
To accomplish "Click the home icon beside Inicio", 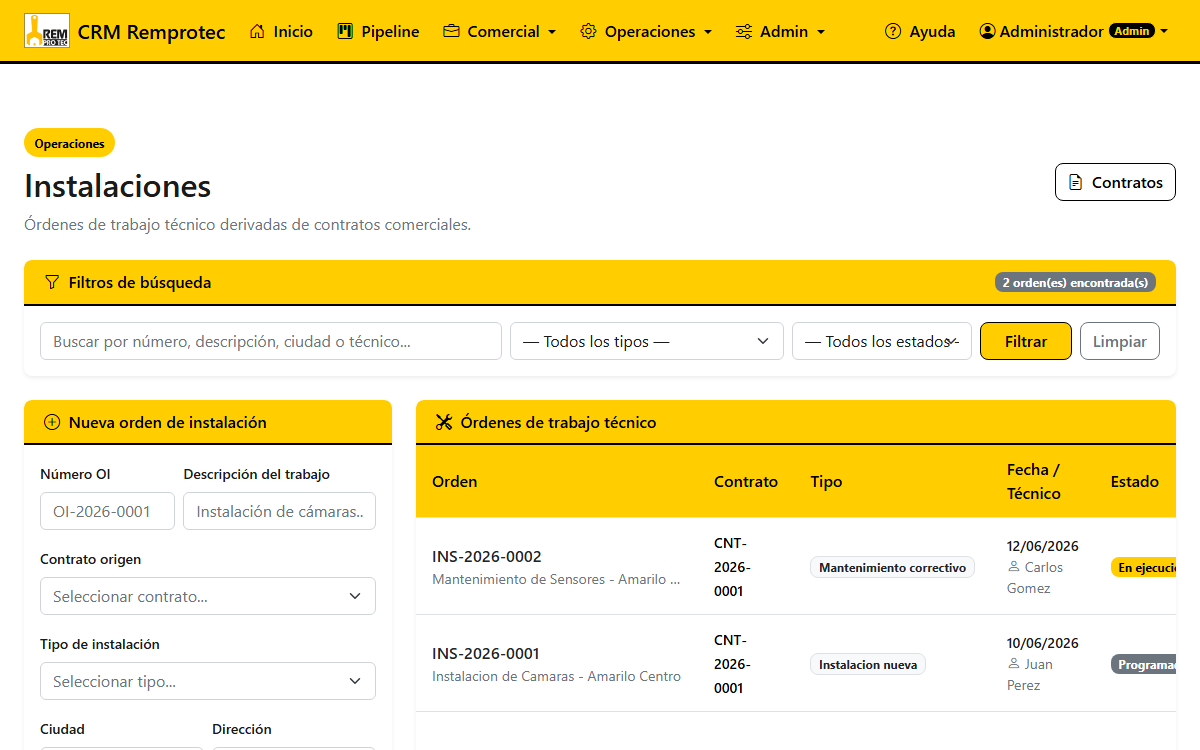I will 257,32.
